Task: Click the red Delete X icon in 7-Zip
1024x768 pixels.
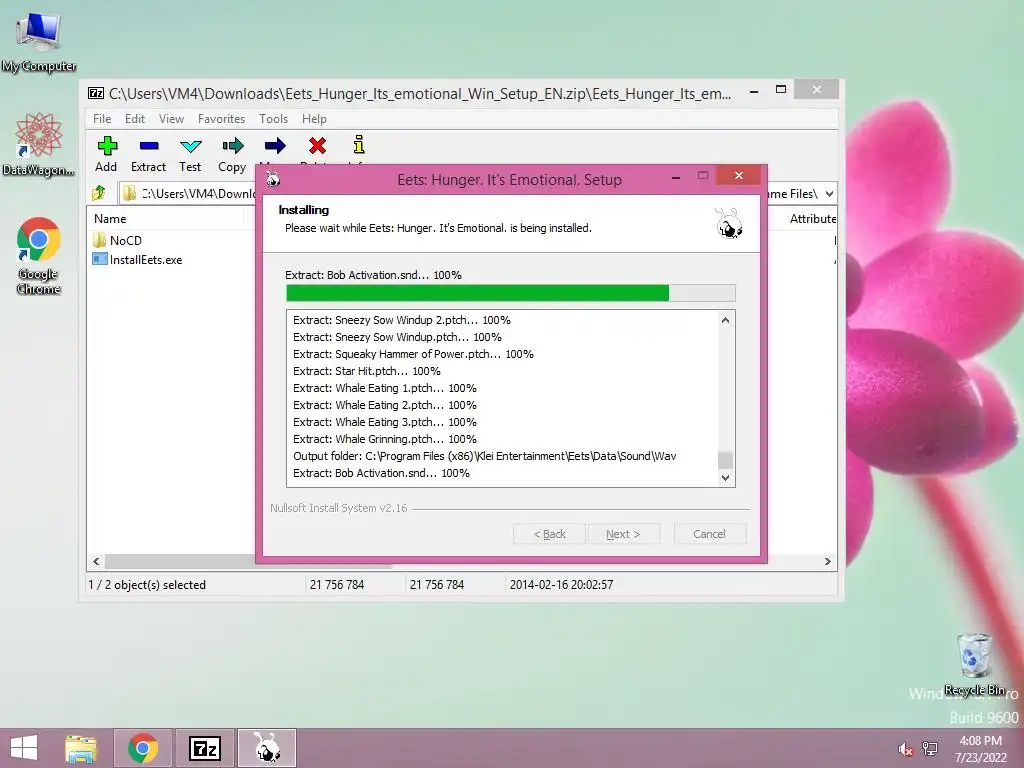Action: point(317,145)
